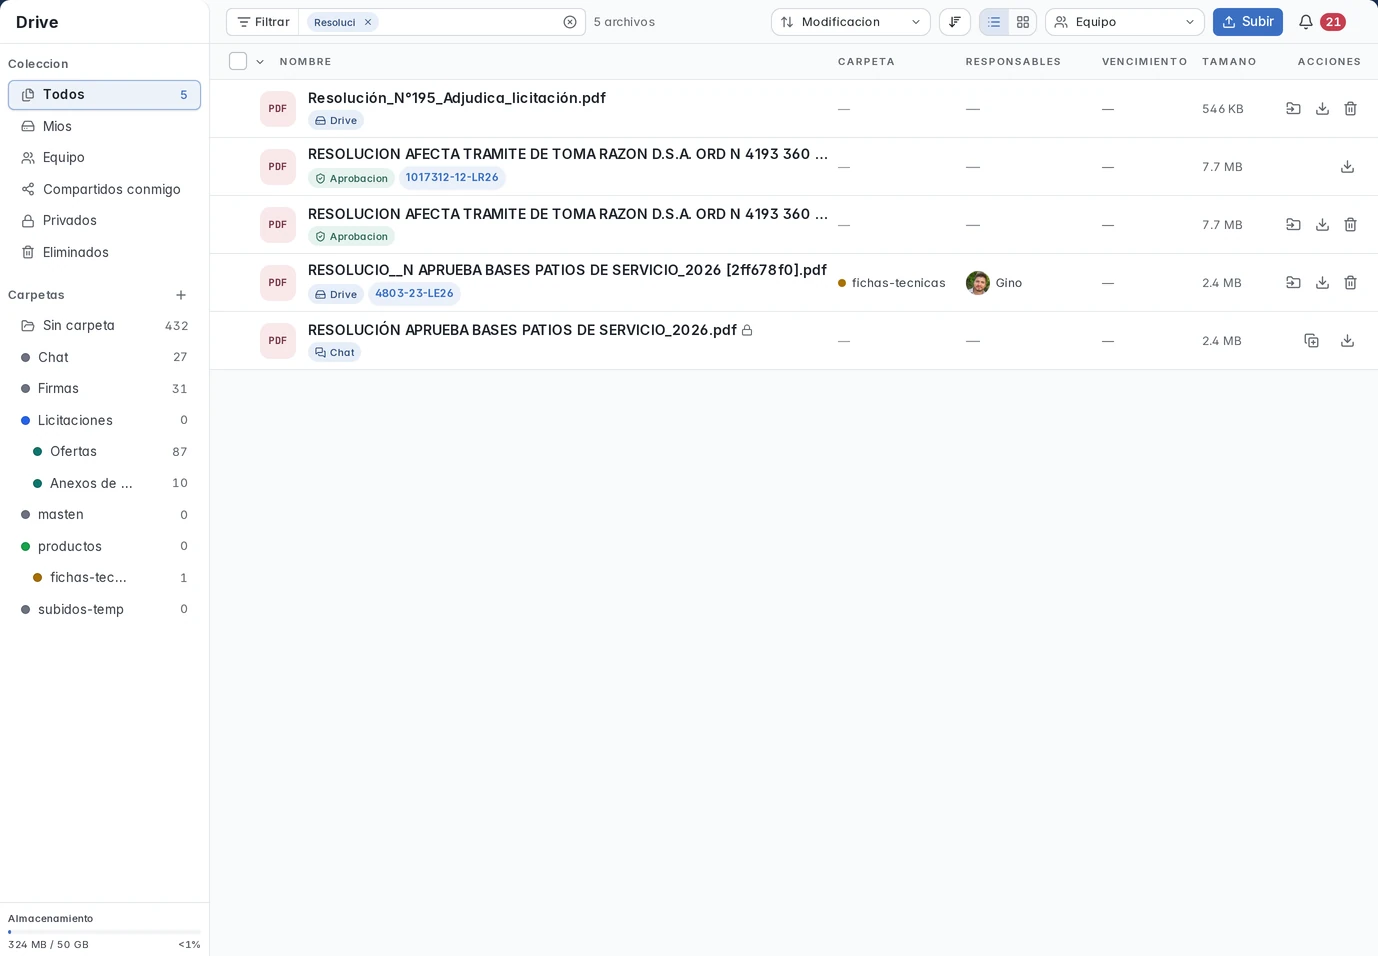The width and height of the screenshot is (1378, 956).
Task: Open the Filtrar filter menu
Action: pyautogui.click(x=263, y=22)
